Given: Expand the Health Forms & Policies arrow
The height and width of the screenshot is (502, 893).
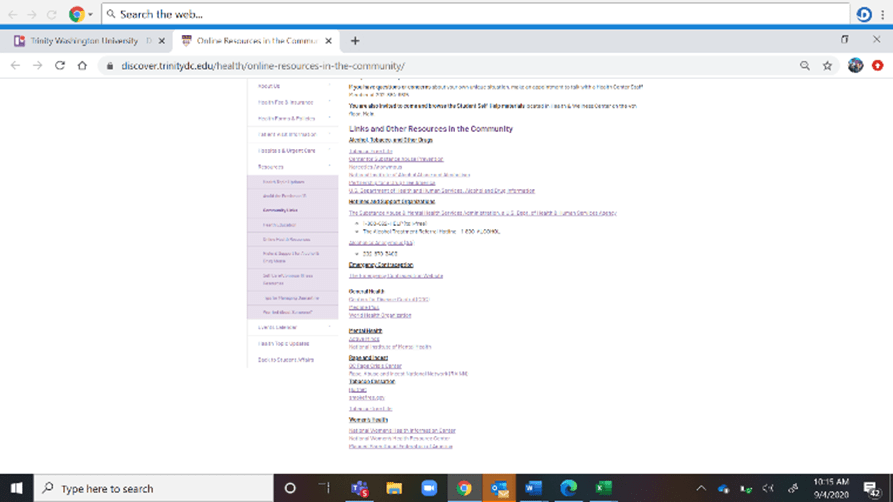Looking at the screenshot, I should click(x=330, y=118).
